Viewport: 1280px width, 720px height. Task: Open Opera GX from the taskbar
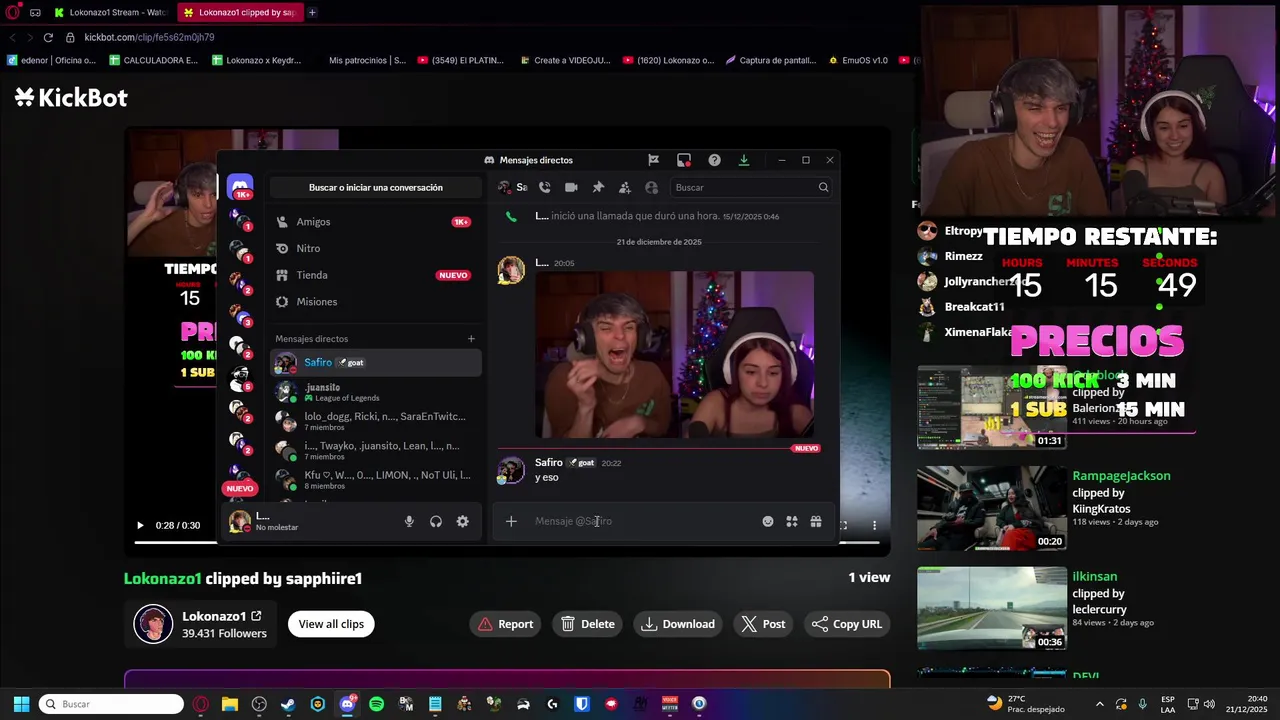pos(200,704)
